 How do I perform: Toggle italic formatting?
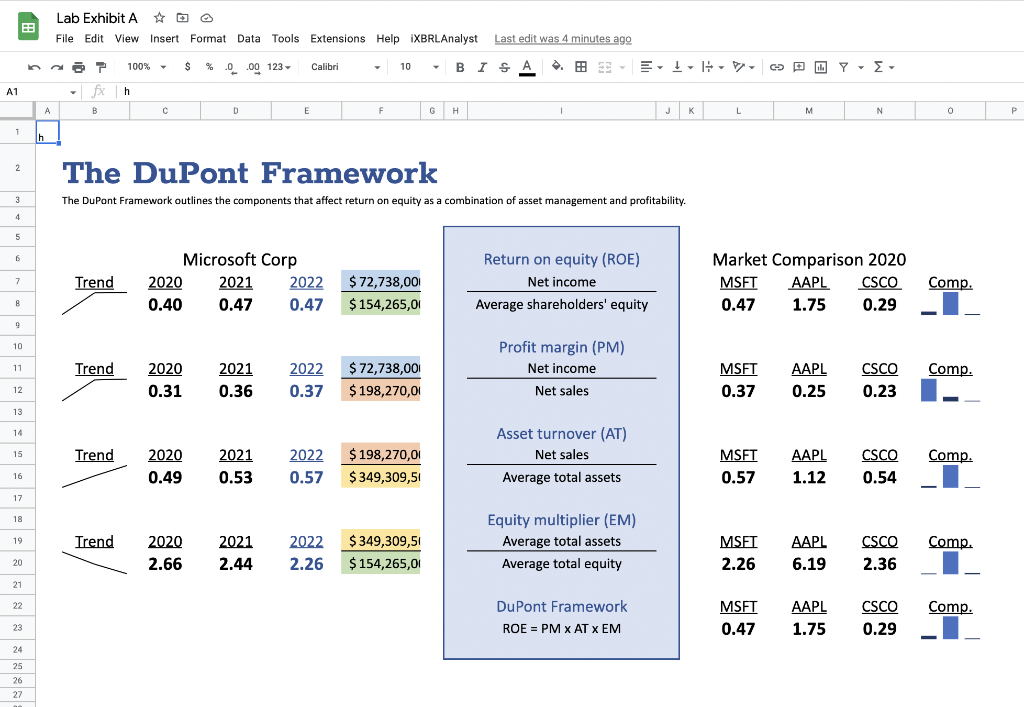click(482, 67)
